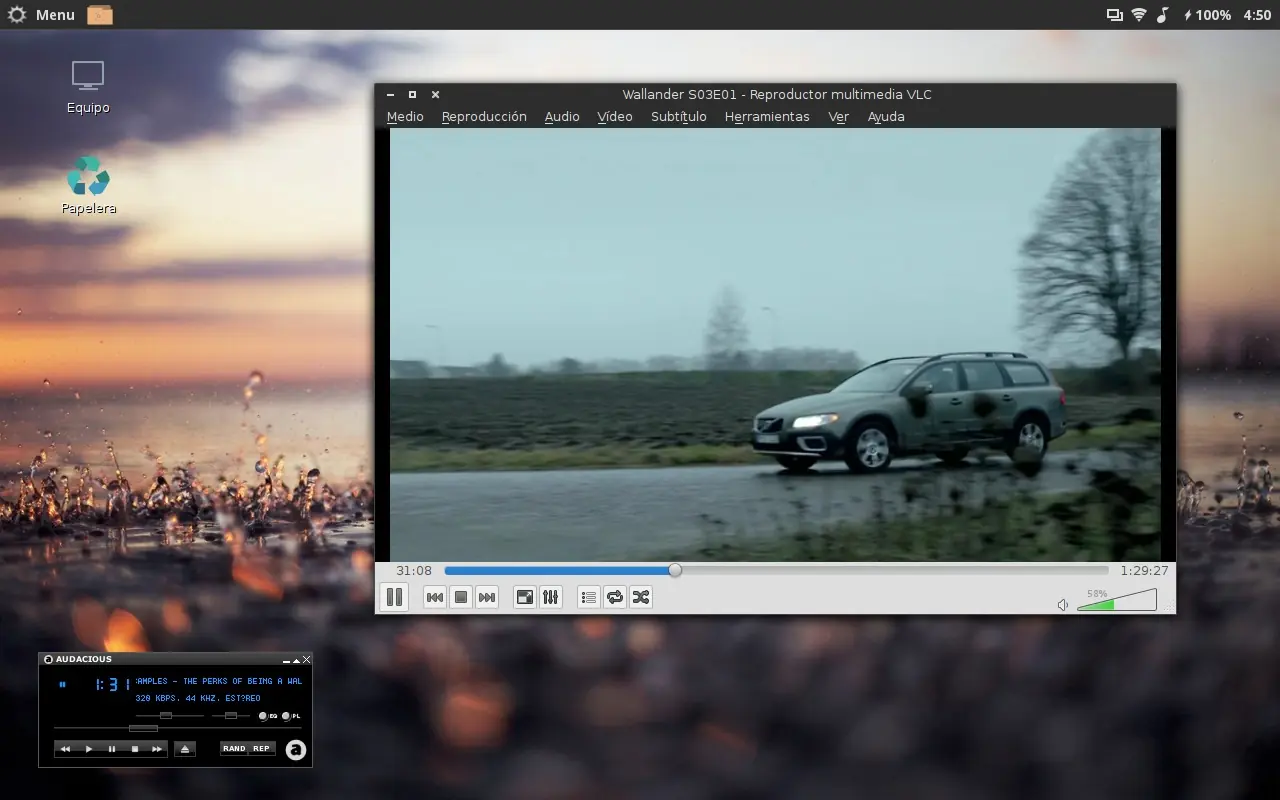Open the Medio menu

click(x=405, y=117)
